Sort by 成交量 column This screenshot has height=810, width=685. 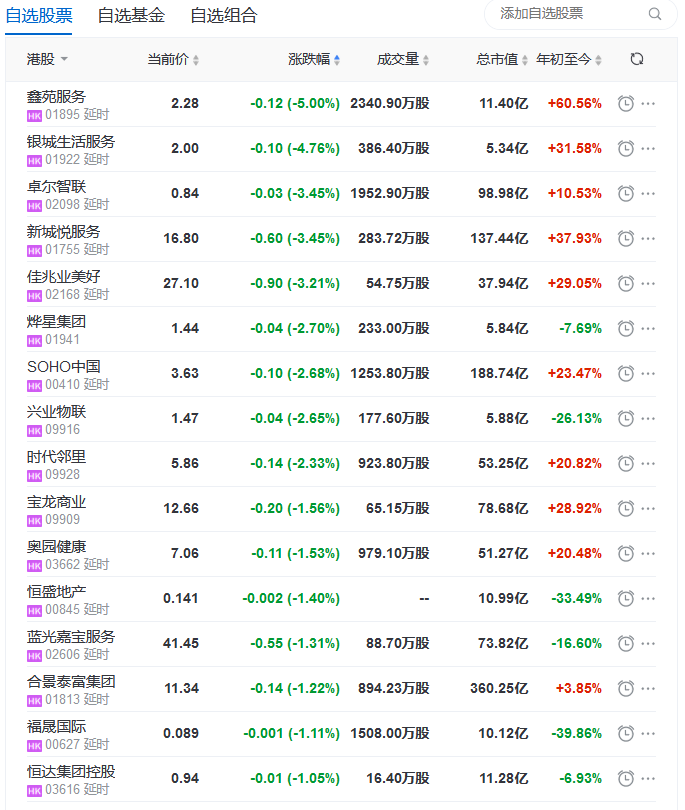coord(403,59)
